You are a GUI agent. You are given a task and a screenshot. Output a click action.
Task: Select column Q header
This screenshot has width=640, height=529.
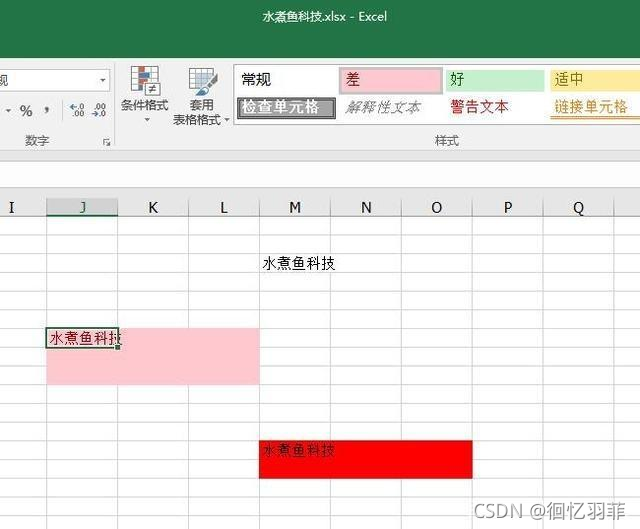578,207
